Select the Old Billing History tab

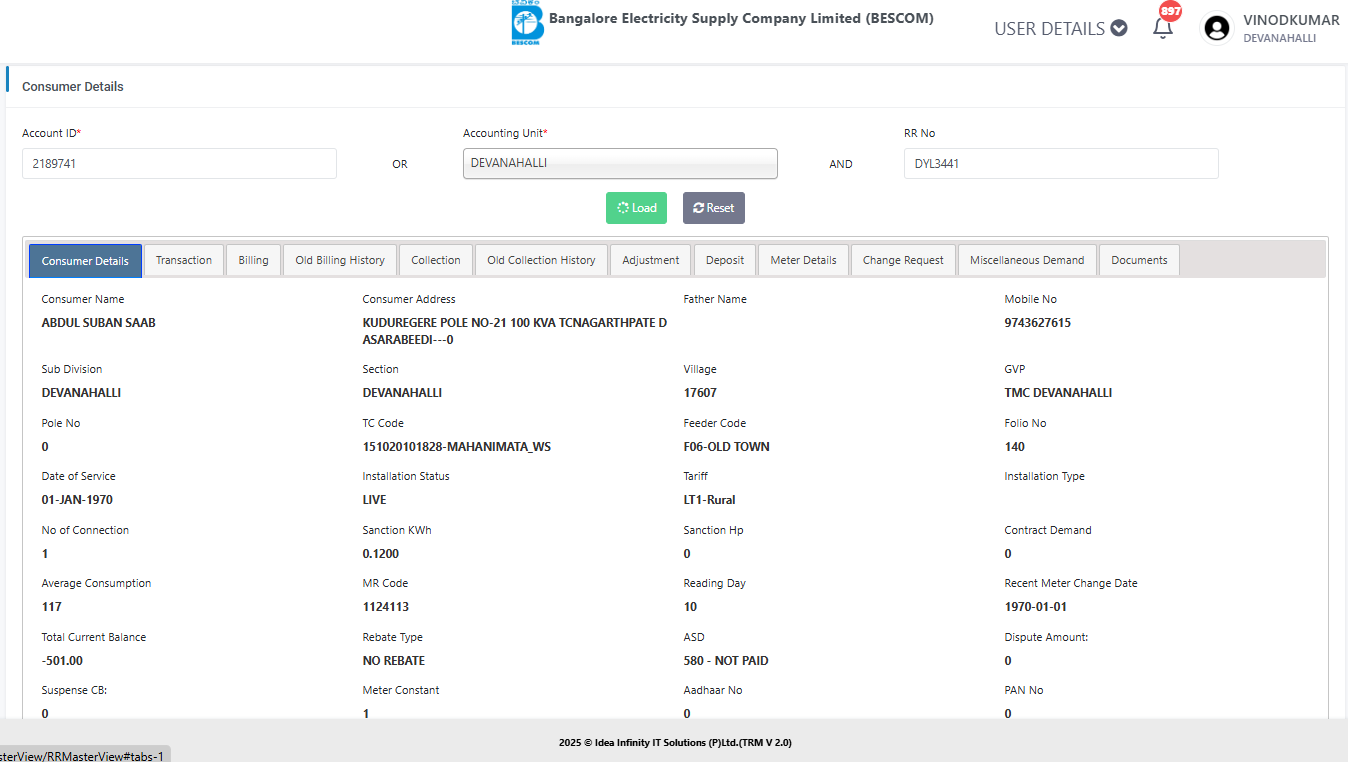coord(340,260)
